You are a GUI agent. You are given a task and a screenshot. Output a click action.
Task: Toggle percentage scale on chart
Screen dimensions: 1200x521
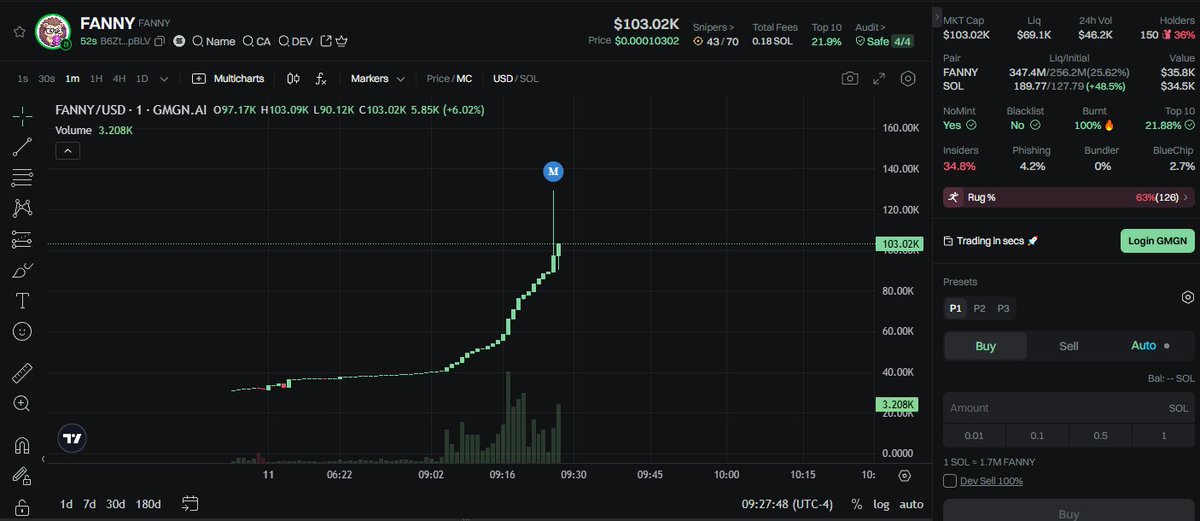856,504
